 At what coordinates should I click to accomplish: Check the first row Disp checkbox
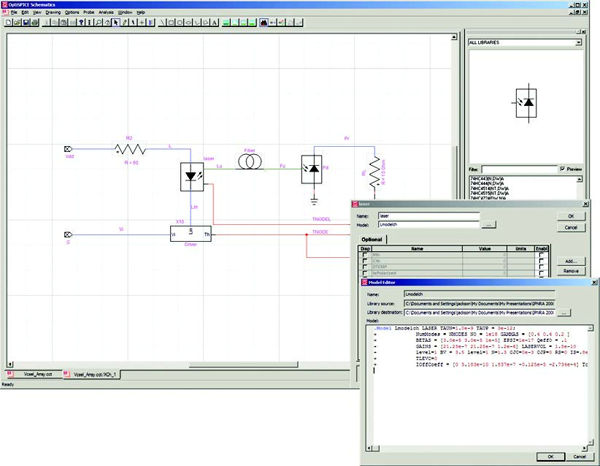[x=364, y=256]
